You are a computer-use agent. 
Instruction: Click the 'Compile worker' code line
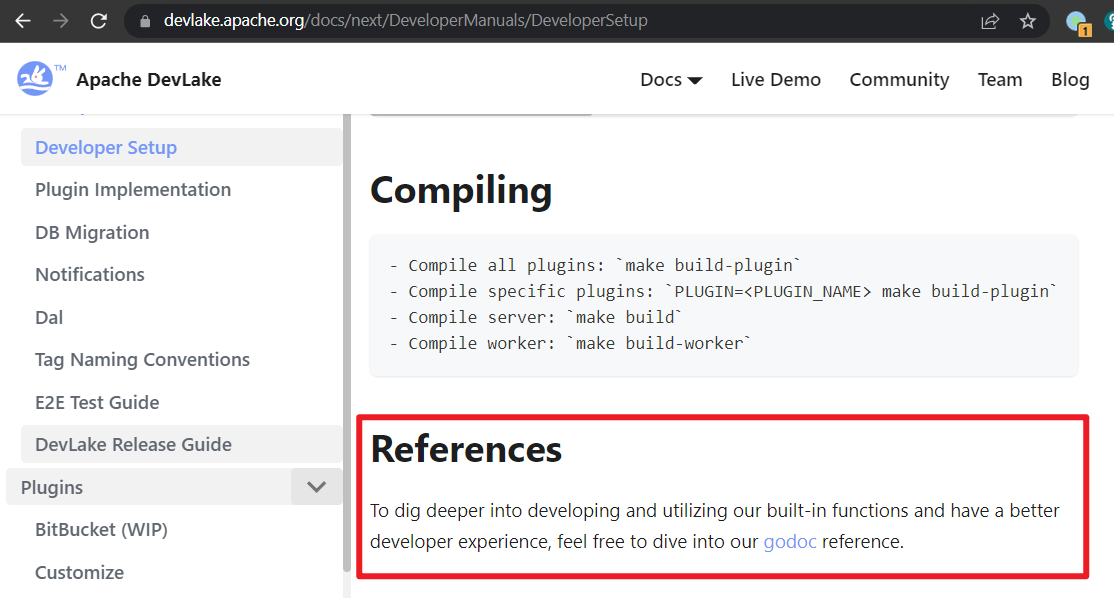570,343
